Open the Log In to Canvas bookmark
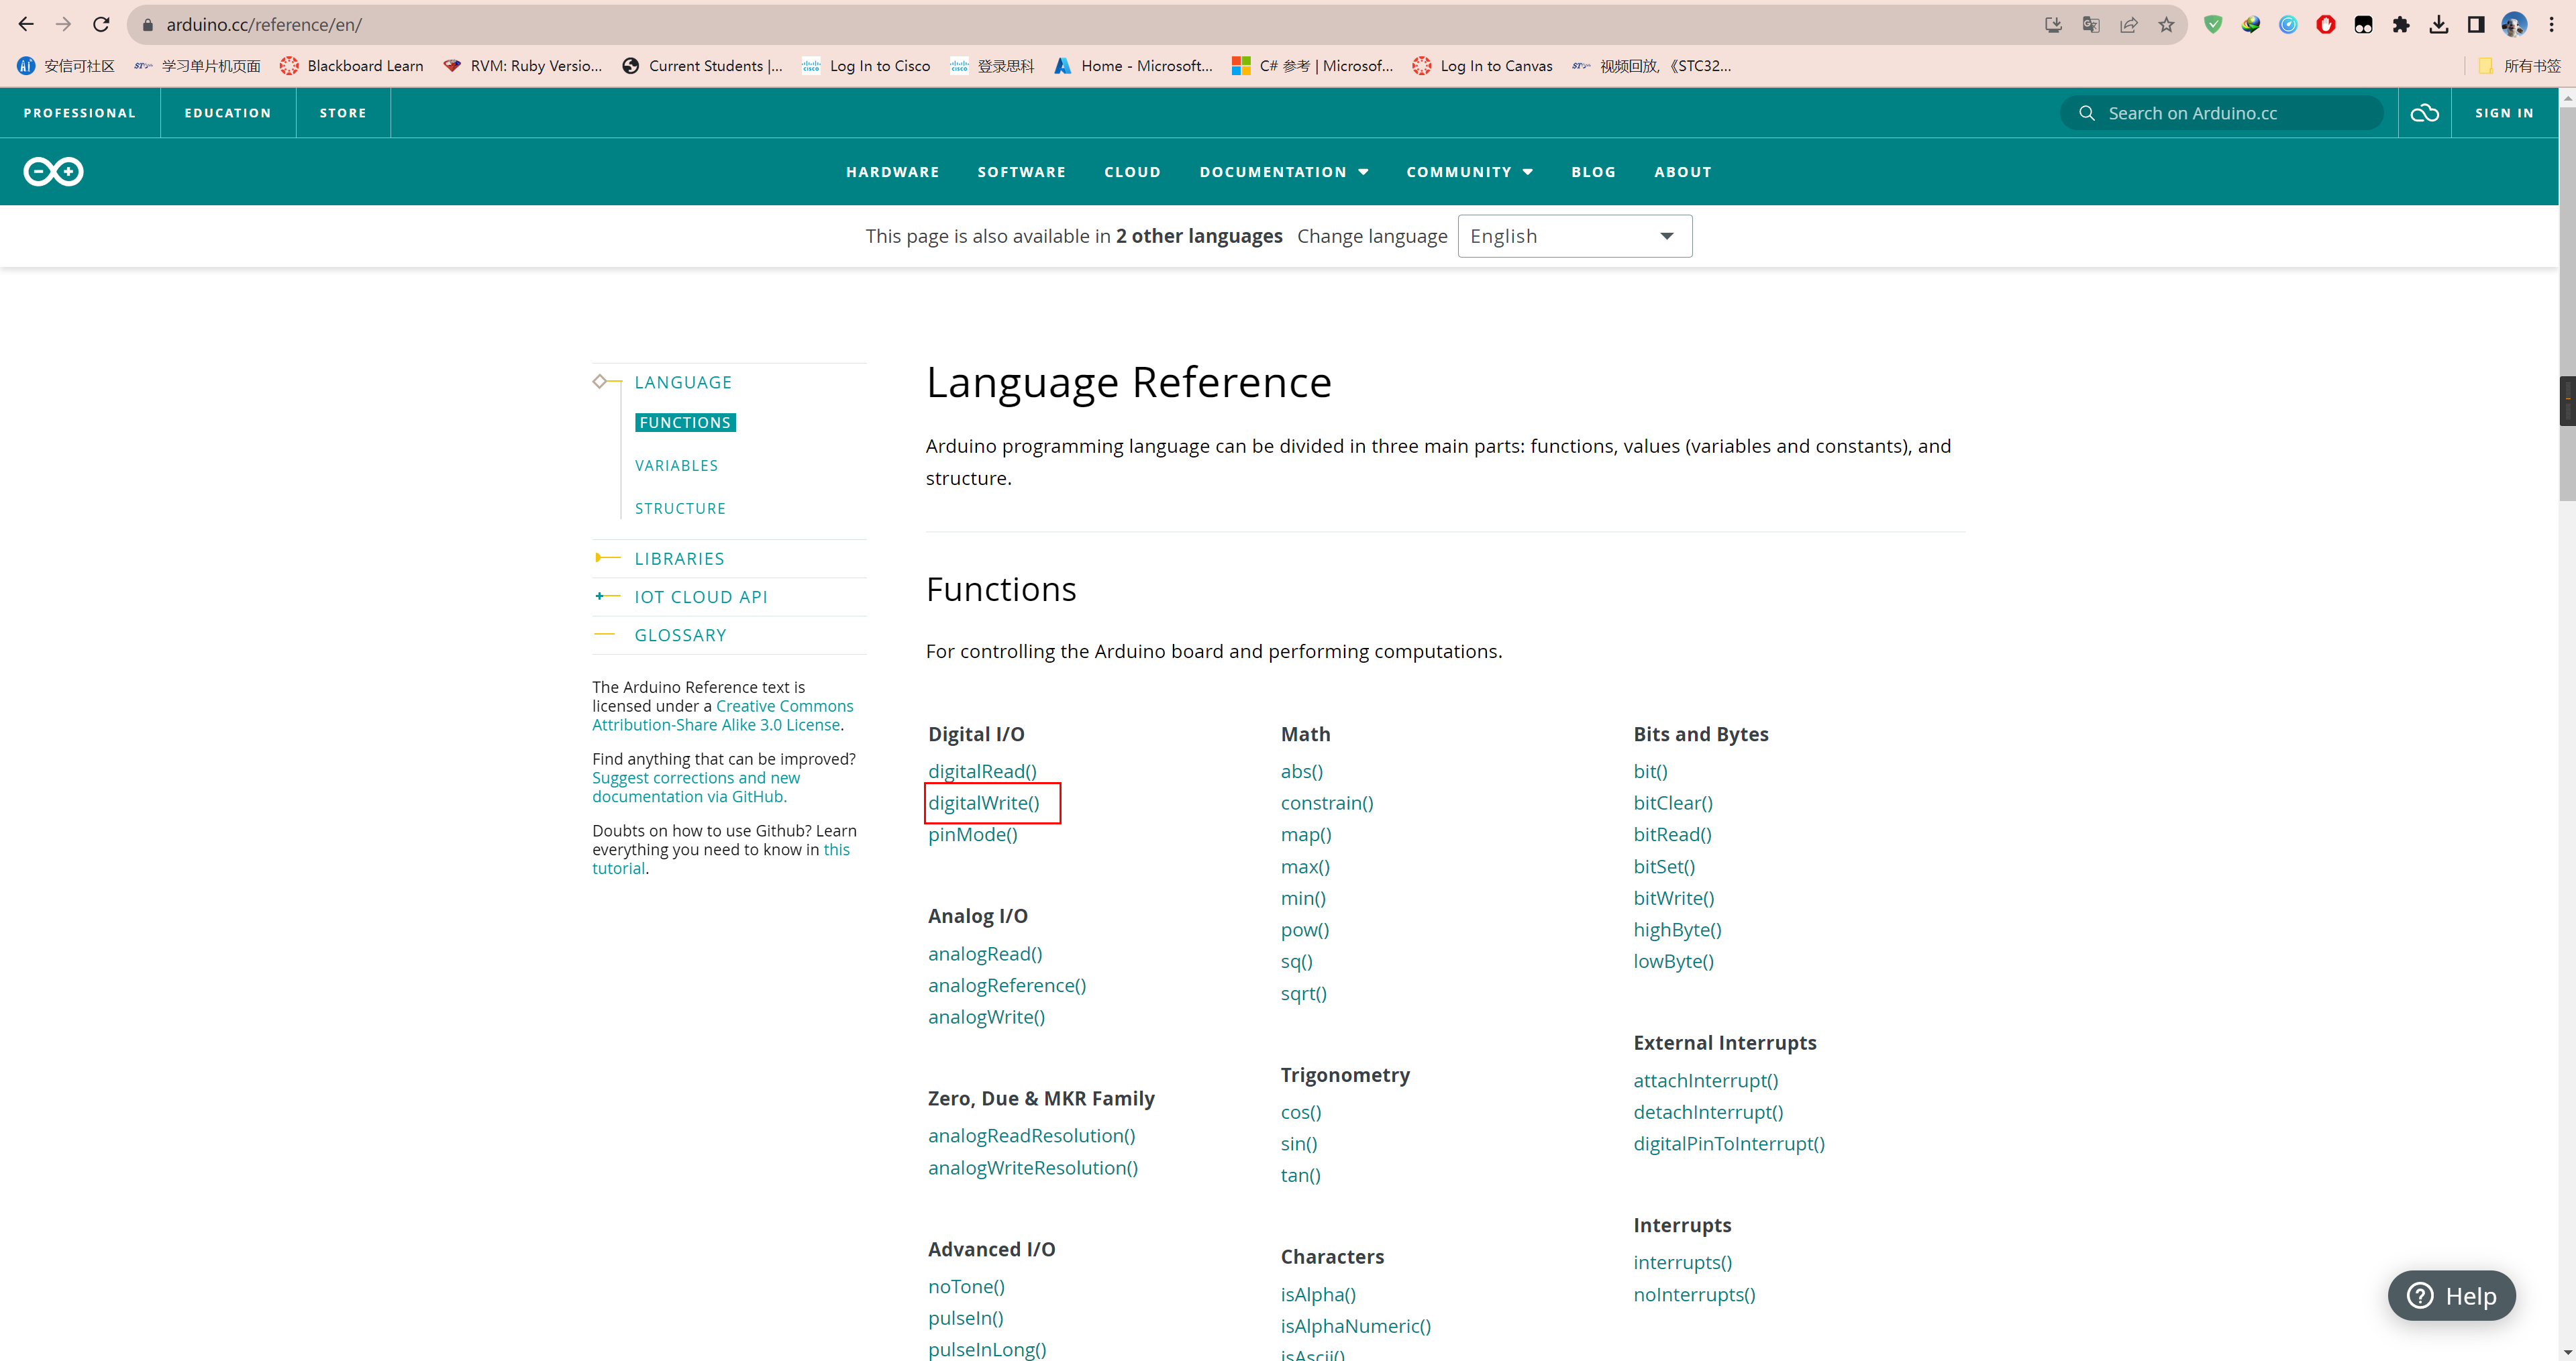 click(1482, 66)
